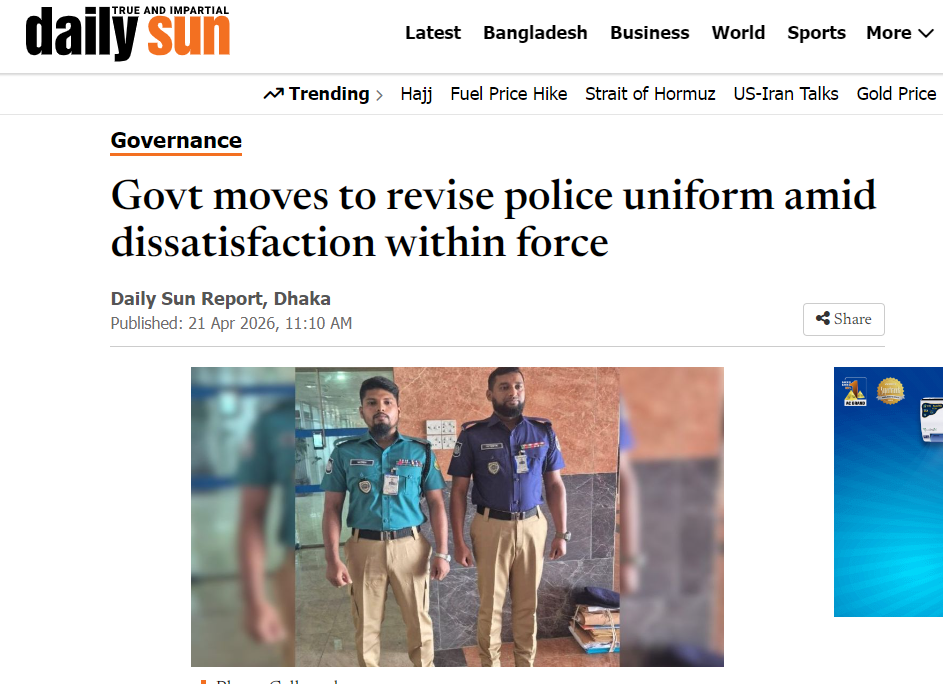The width and height of the screenshot is (943, 684).
Task: Open the Strait of Hormuz topic
Action: (650, 94)
